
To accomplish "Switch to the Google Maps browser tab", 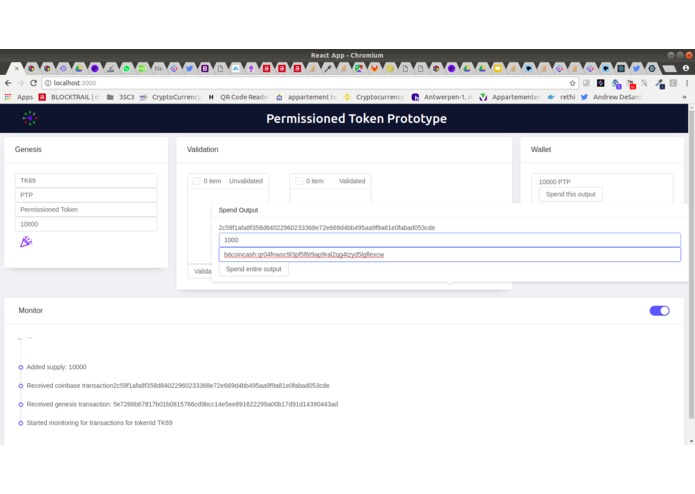I will (x=359, y=68).
